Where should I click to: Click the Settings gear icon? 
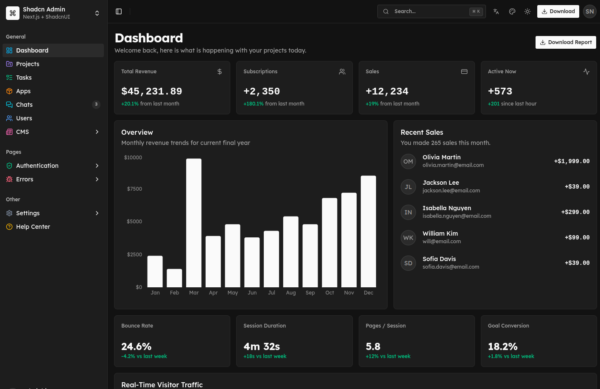click(x=9, y=213)
